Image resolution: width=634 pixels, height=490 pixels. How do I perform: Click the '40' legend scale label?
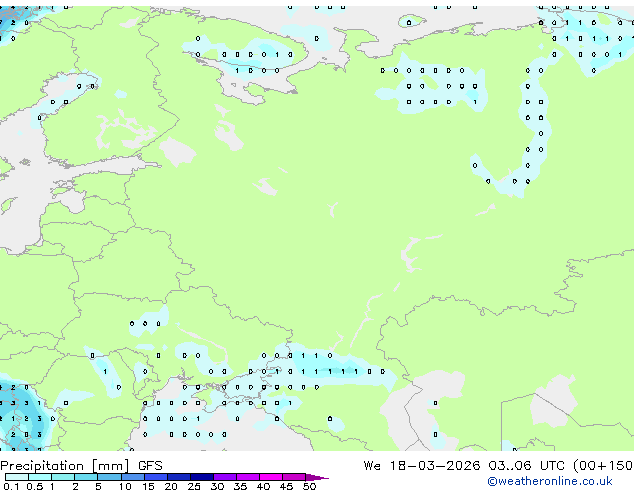(x=263, y=486)
